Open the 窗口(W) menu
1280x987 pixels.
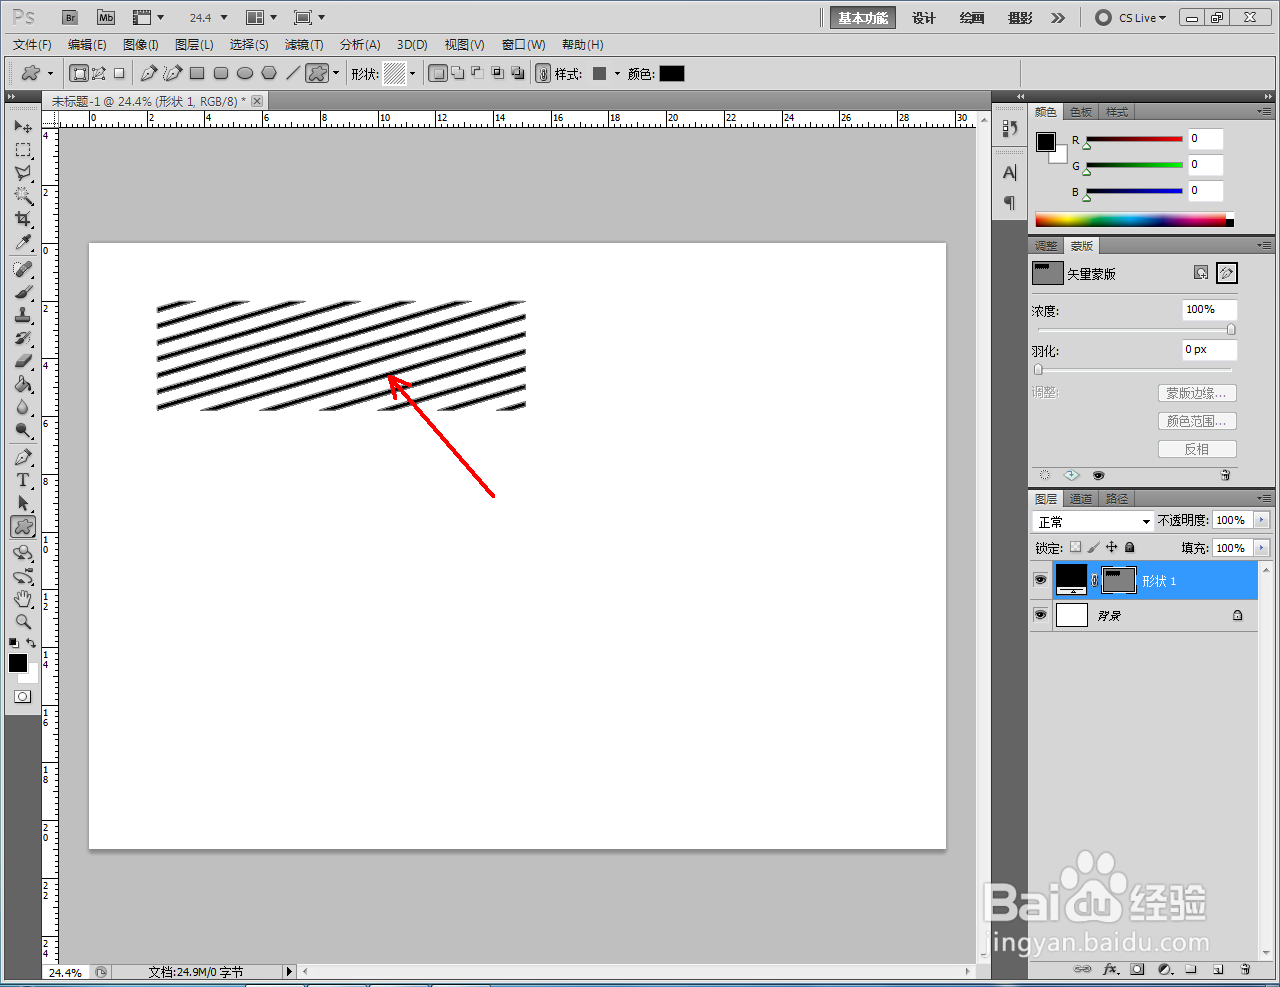pos(523,45)
